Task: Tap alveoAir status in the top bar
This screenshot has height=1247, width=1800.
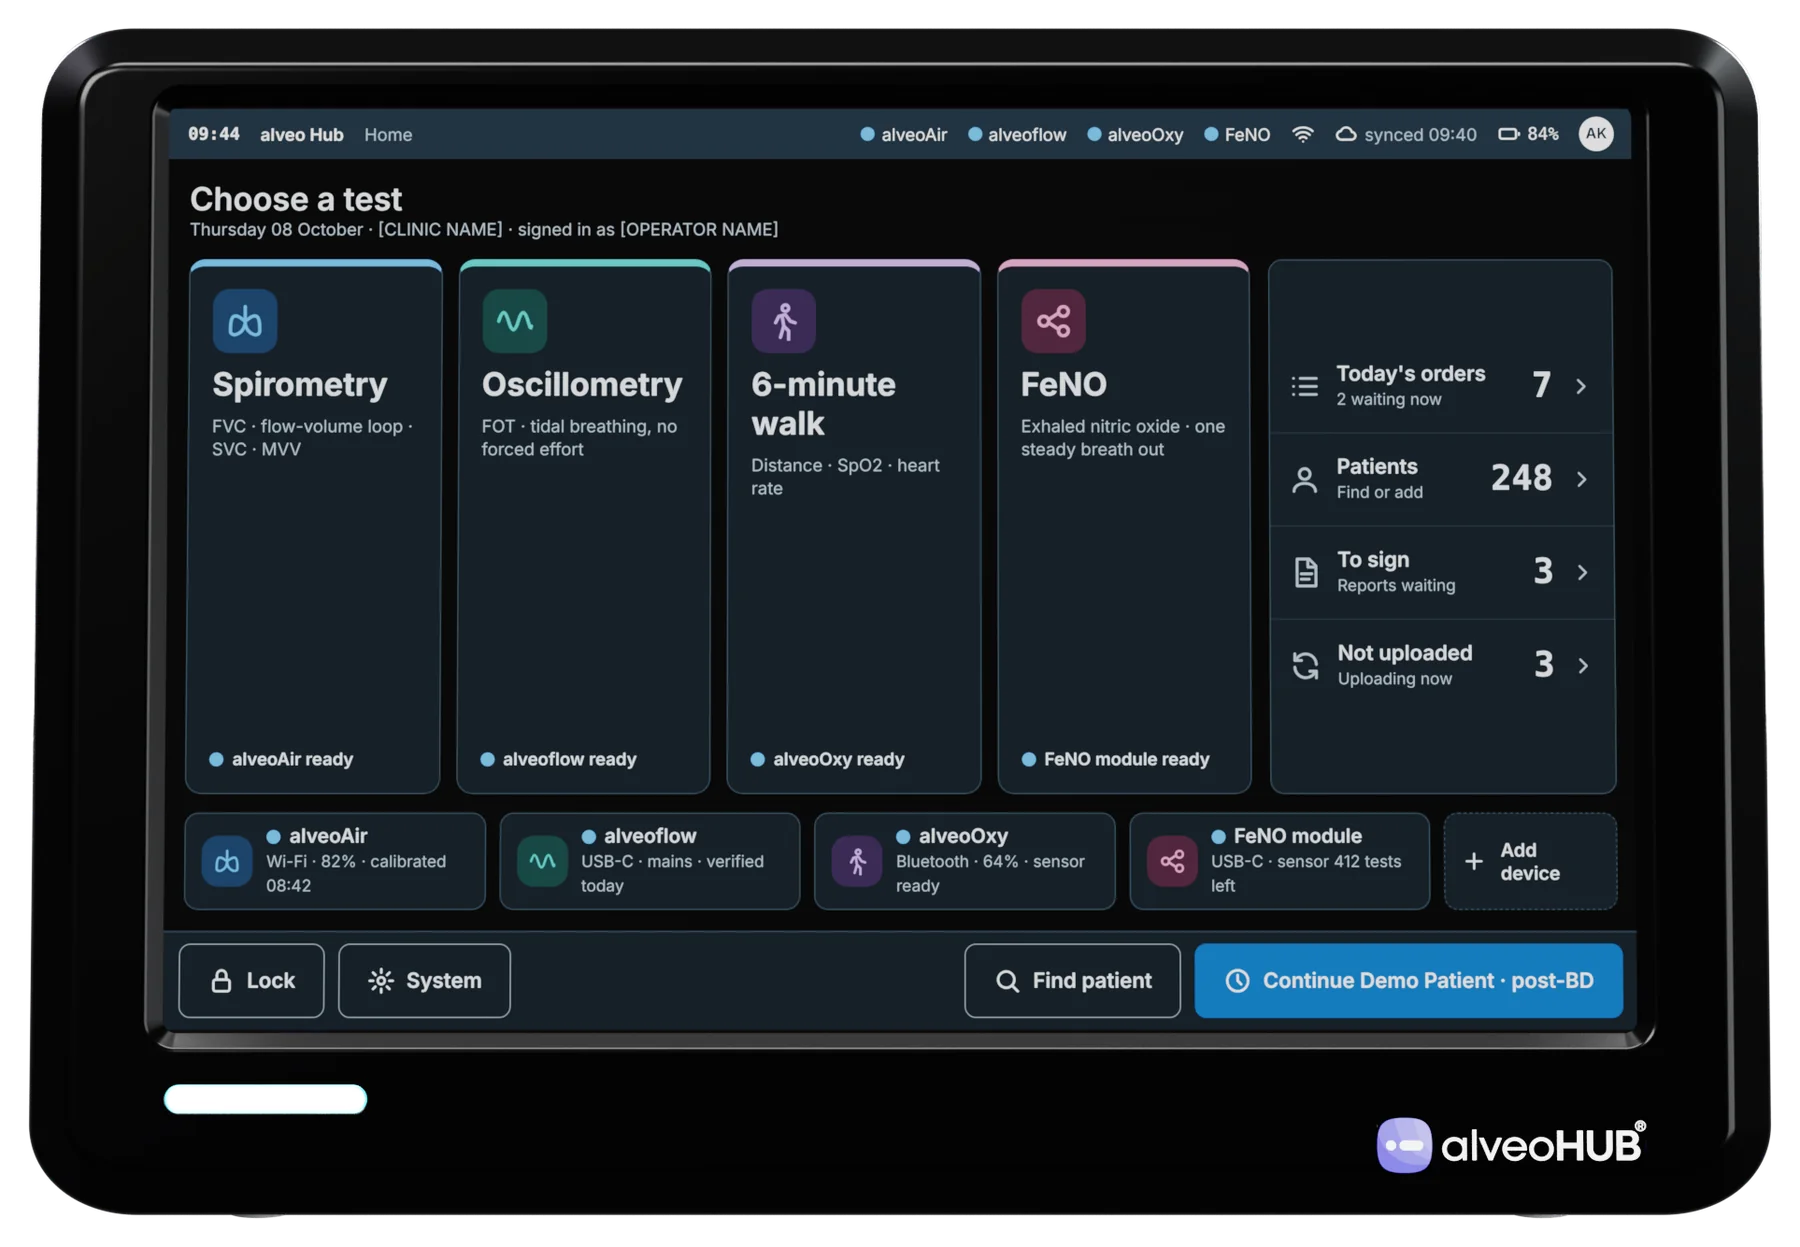Action: click(904, 134)
